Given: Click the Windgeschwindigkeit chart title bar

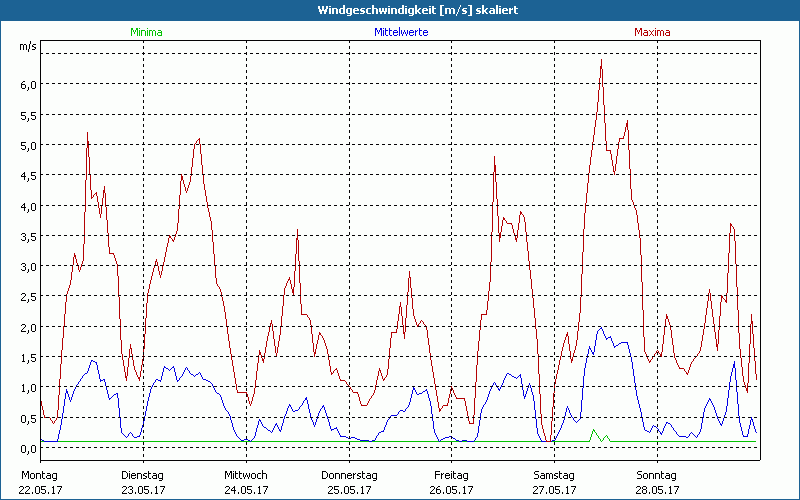Looking at the screenshot, I should click(x=400, y=10).
